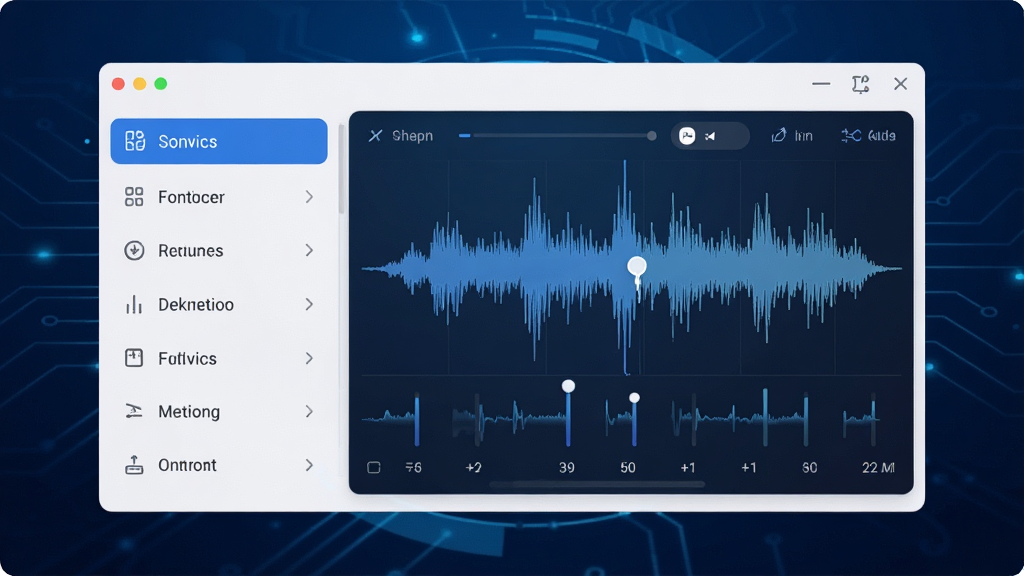Click the Inn button label
Screen dimensions: 1024x576
pyautogui.click(x=803, y=136)
